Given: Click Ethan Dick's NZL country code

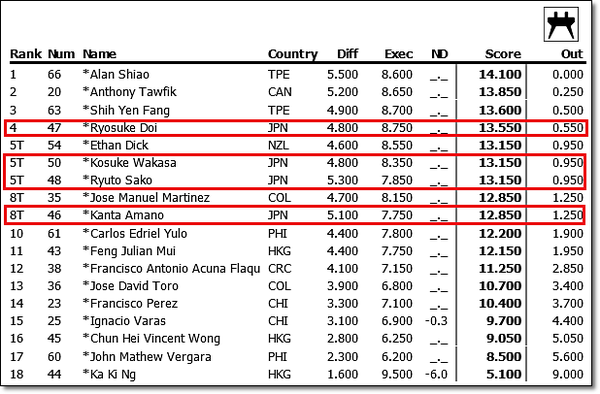Looking at the screenshot, I should [278, 145].
